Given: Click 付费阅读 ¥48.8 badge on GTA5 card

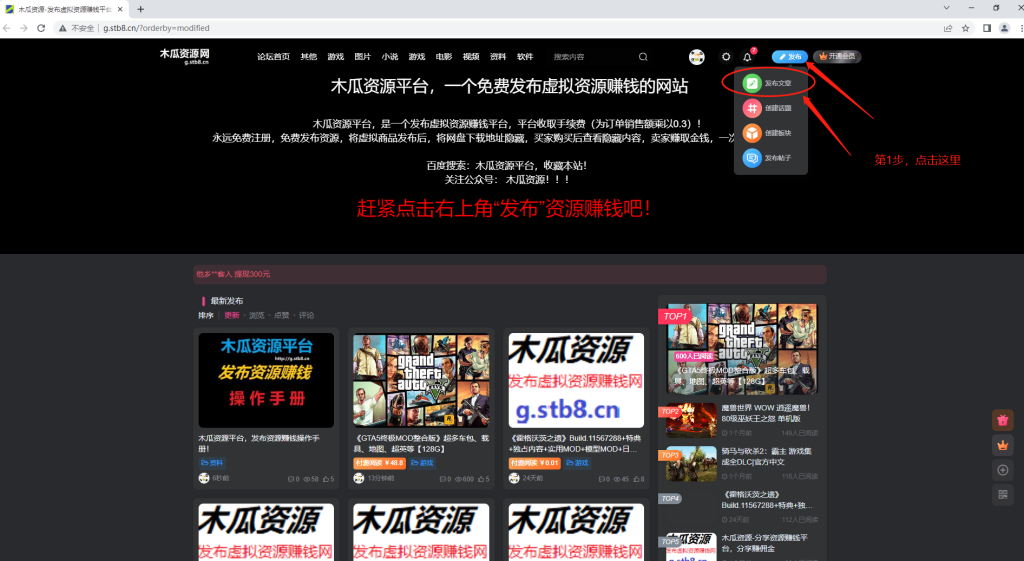Looking at the screenshot, I should click(379, 463).
